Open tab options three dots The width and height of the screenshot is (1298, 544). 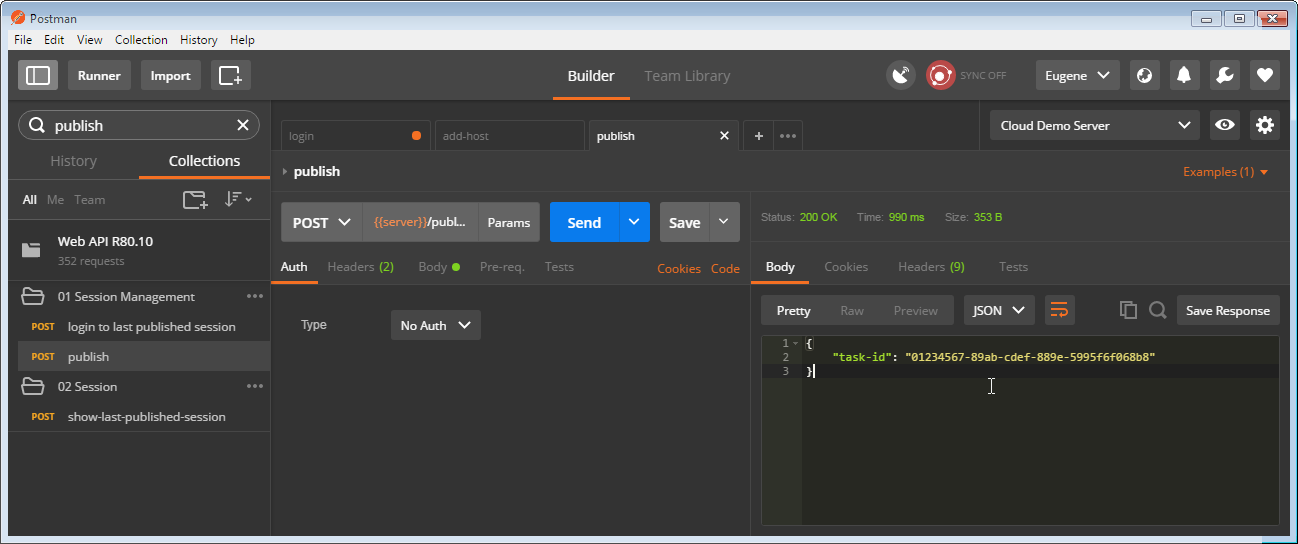788,136
